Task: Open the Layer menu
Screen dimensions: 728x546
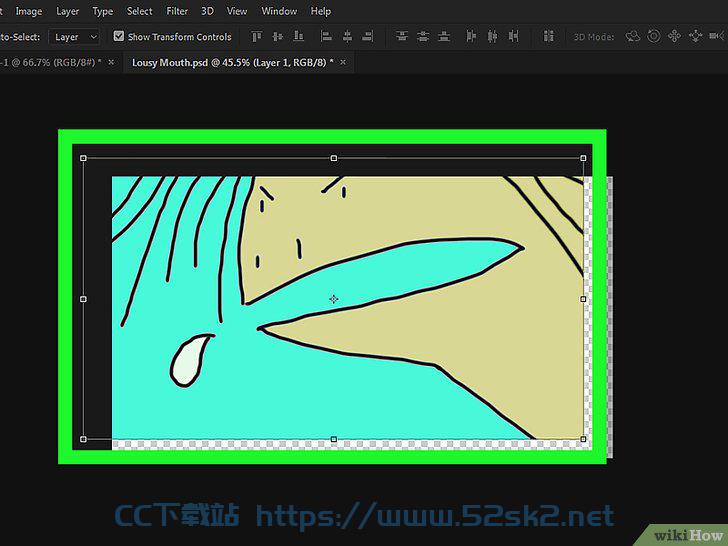Action: click(x=67, y=11)
